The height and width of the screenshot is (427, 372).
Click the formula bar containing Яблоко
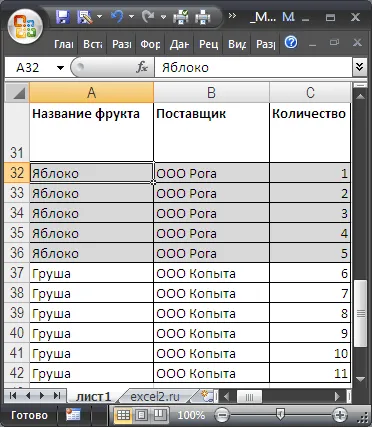(x=253, y=68)
